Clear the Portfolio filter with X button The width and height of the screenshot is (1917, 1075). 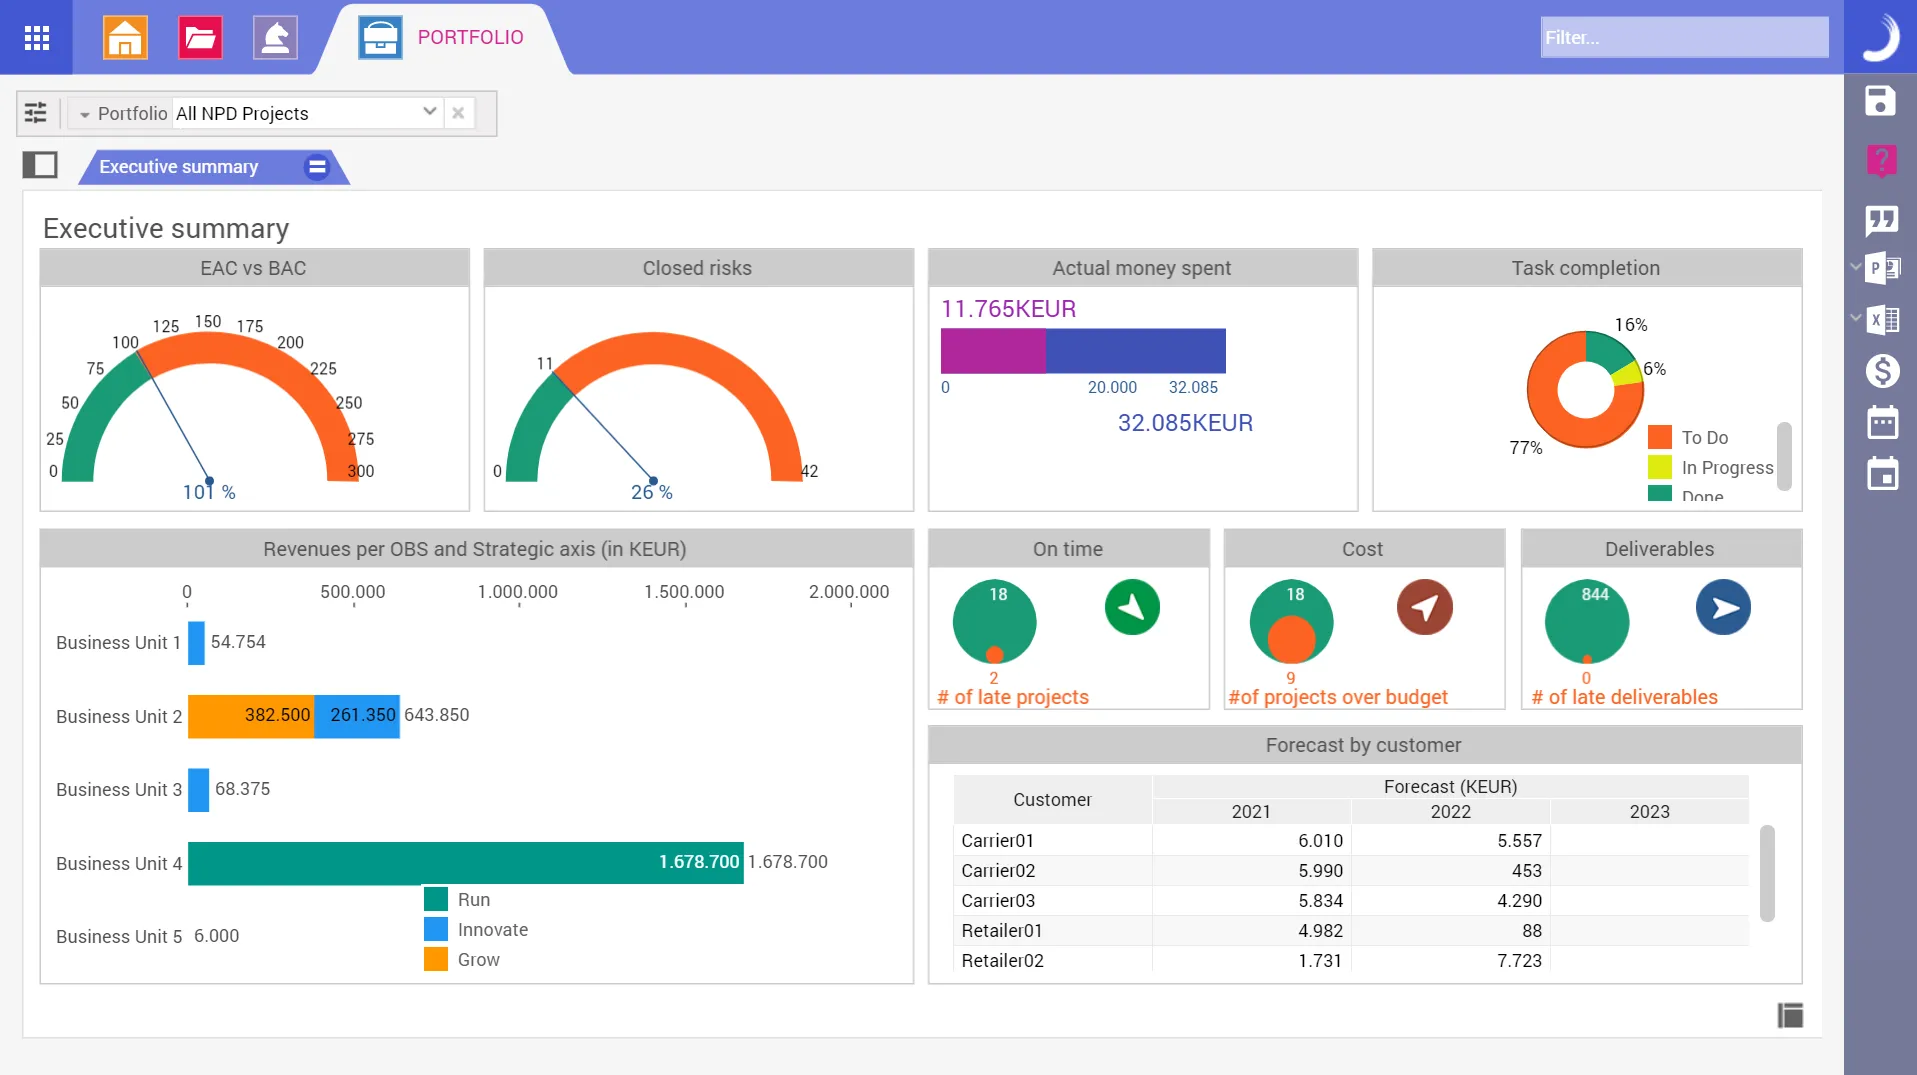[458, 113]
